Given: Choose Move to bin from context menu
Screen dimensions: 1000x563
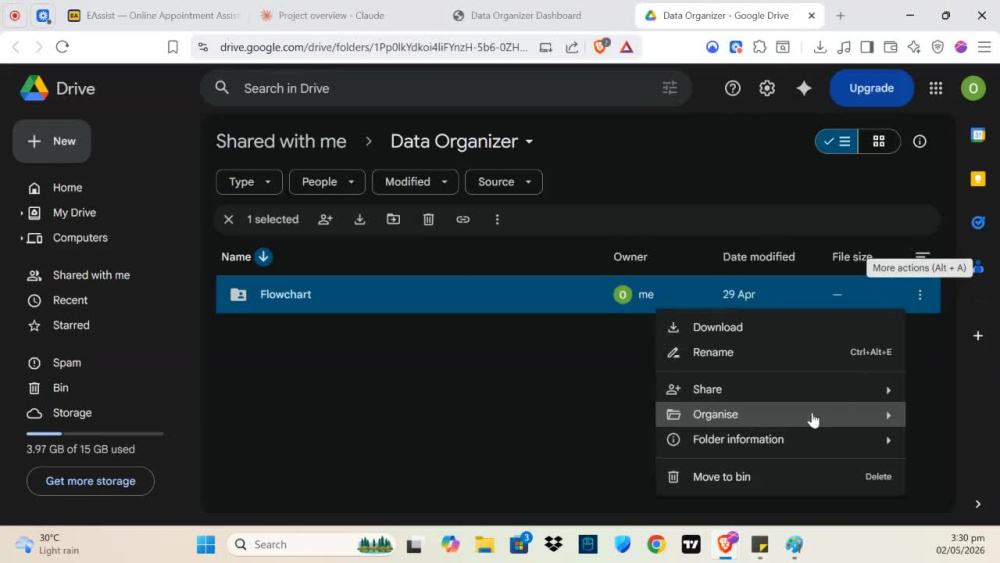Looking at the screenshot, I should point(780,477).
